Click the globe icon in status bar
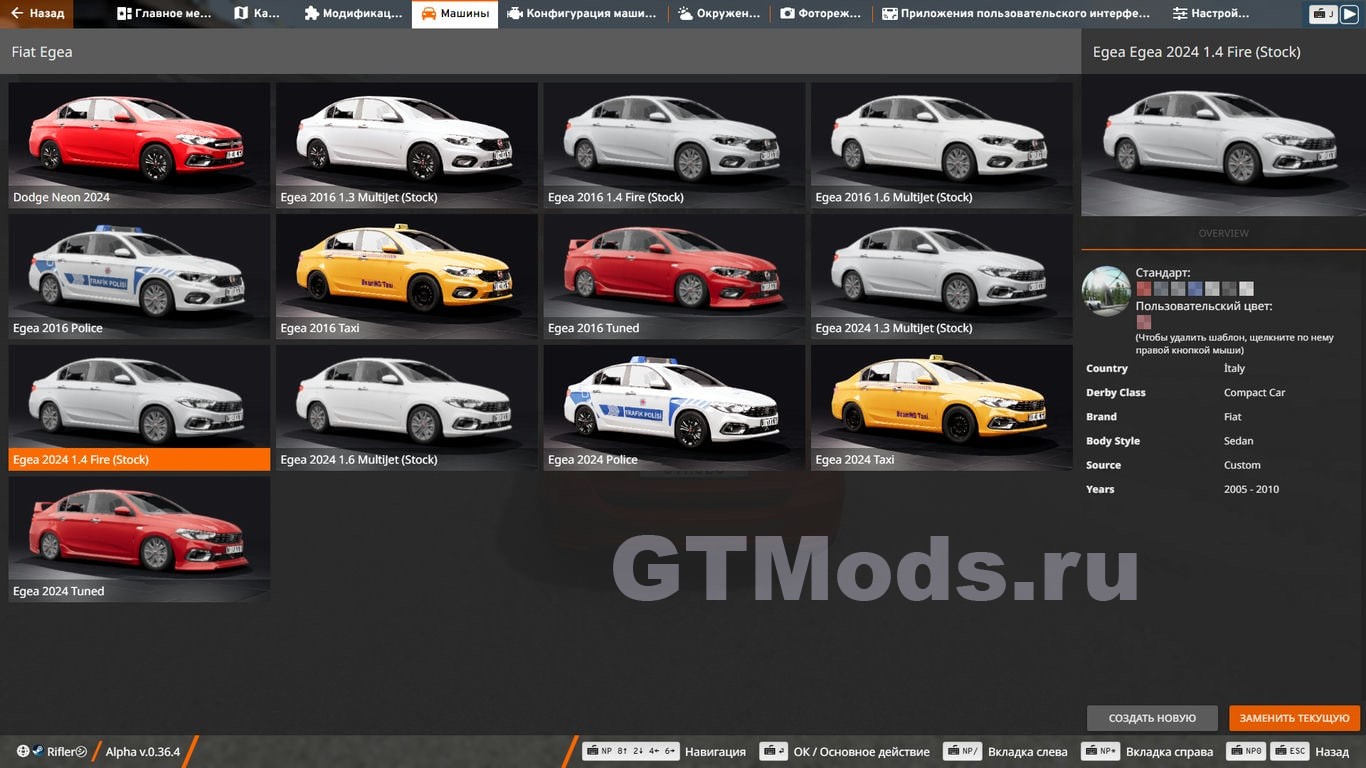The height and width of the screenshot is (768, 1366). [22, 751]
